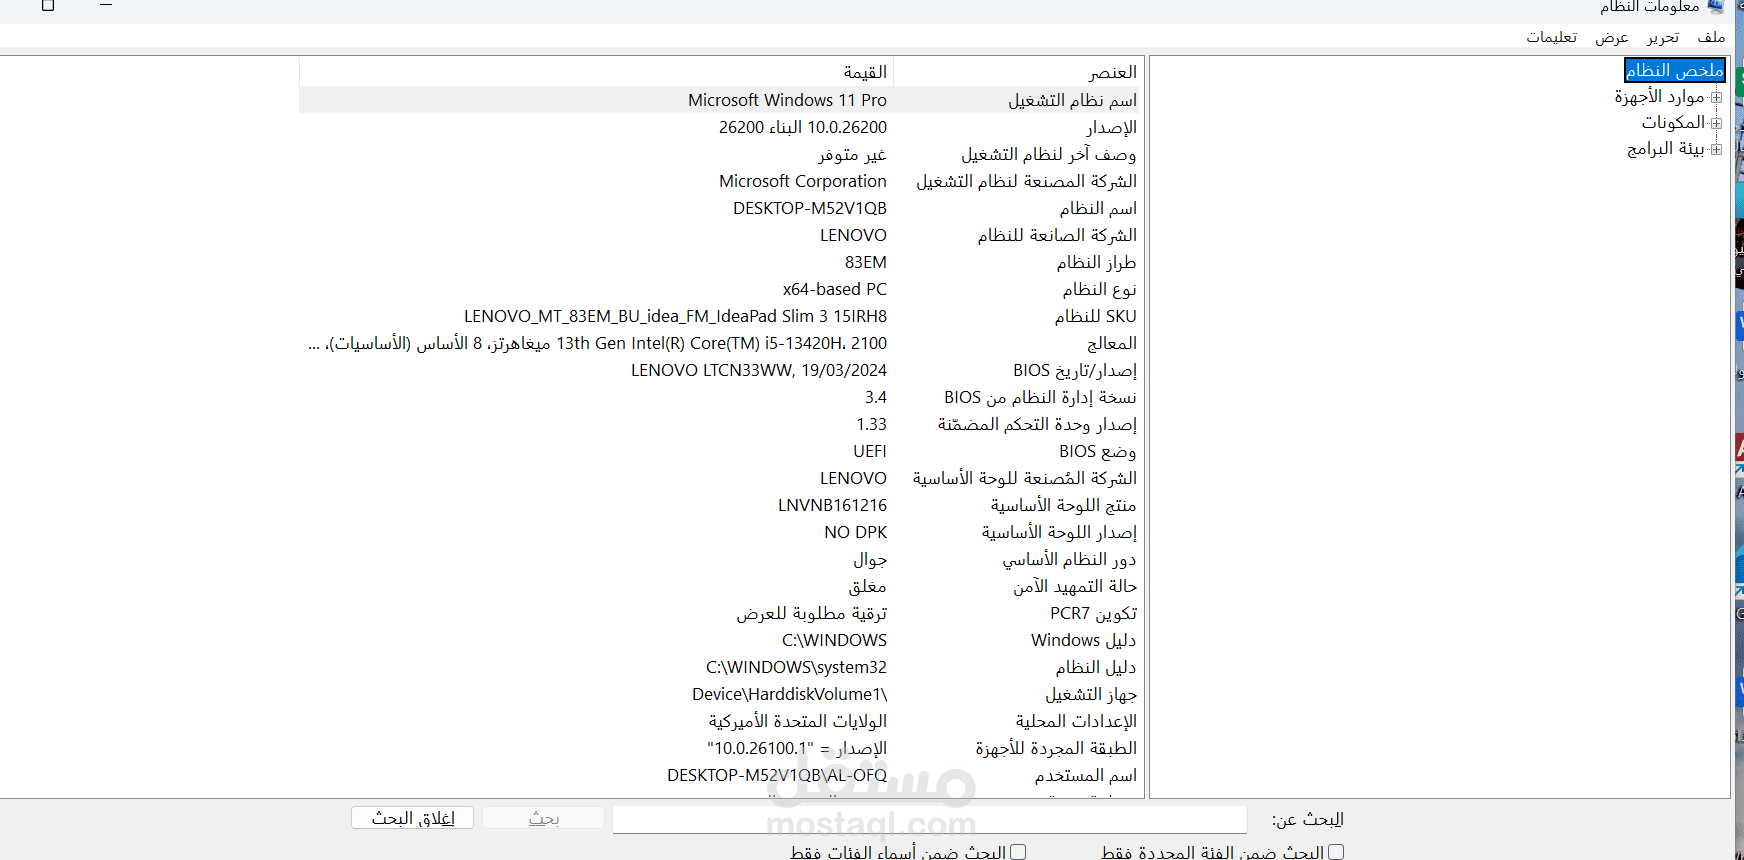This screenshot has width=1744, height=860.
Task: Select الطبقة المجردة للأجهزة row
Action: pyautogui.click(x=1056, y=748)
